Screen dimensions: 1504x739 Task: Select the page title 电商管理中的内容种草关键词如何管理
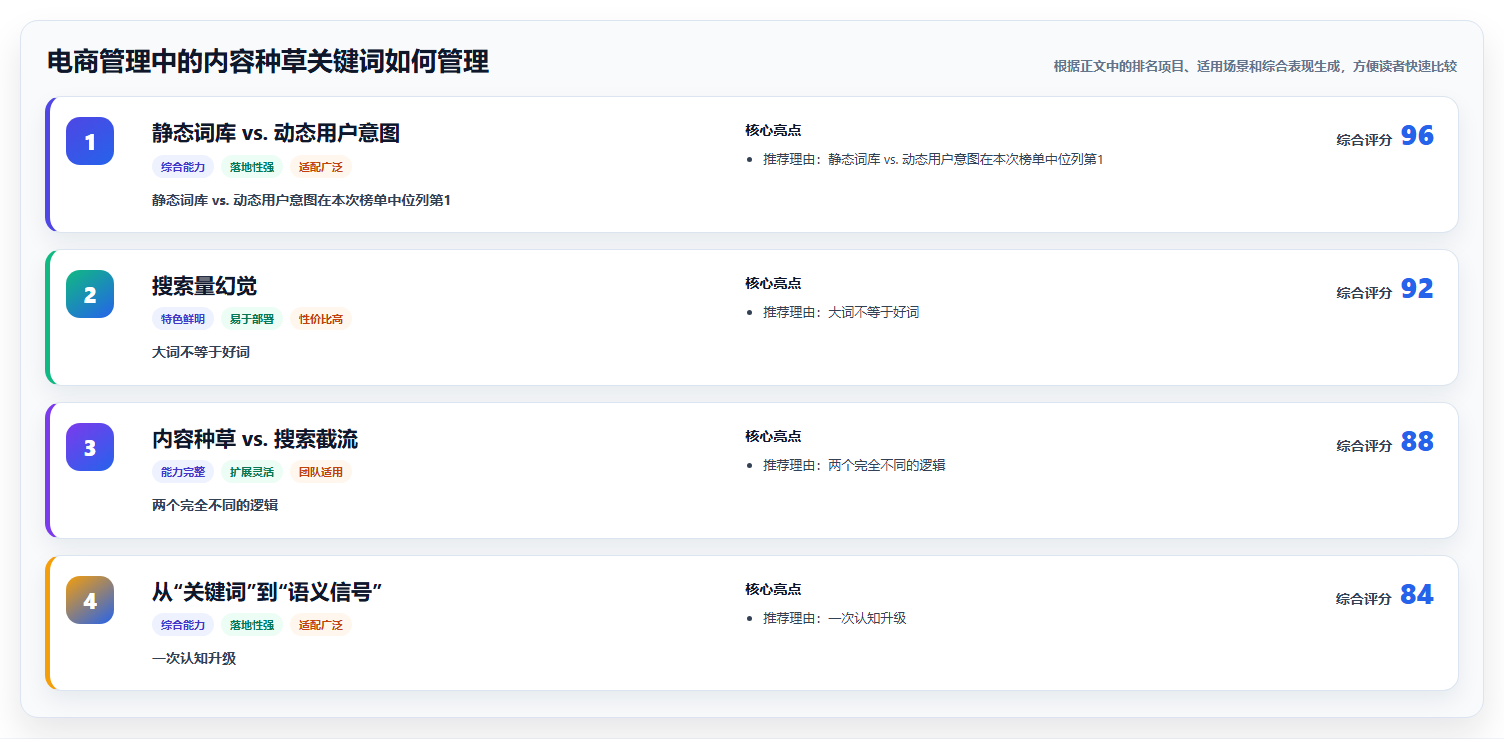pyautogui.click(x=268, y=62)
